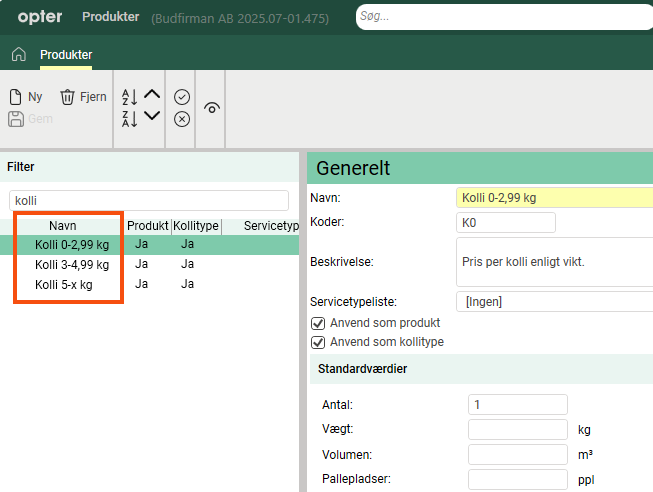Viewport: 653px width, 492px height.
Task: Open the Servicetypeliste dropdown
Action: (x=553, y=301)
